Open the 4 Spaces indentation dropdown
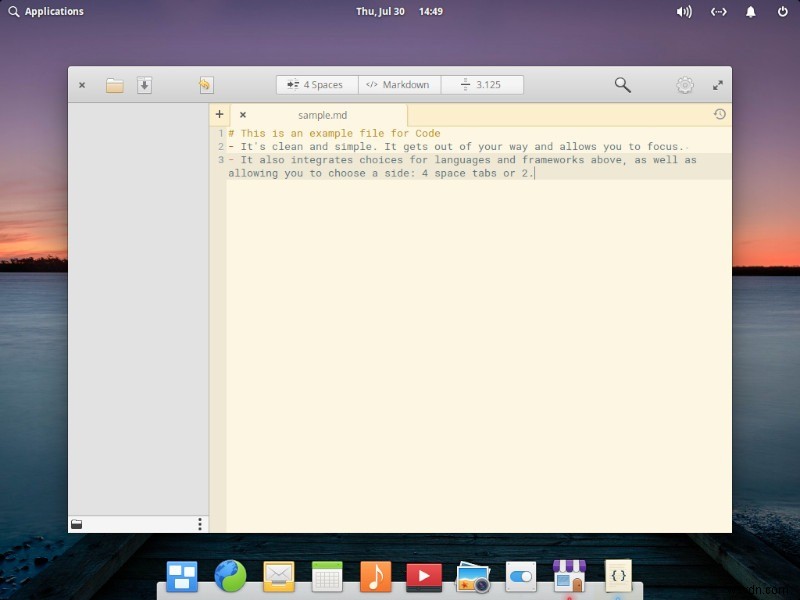Viewport: 800px width, 600px height. tap(316, 84)
